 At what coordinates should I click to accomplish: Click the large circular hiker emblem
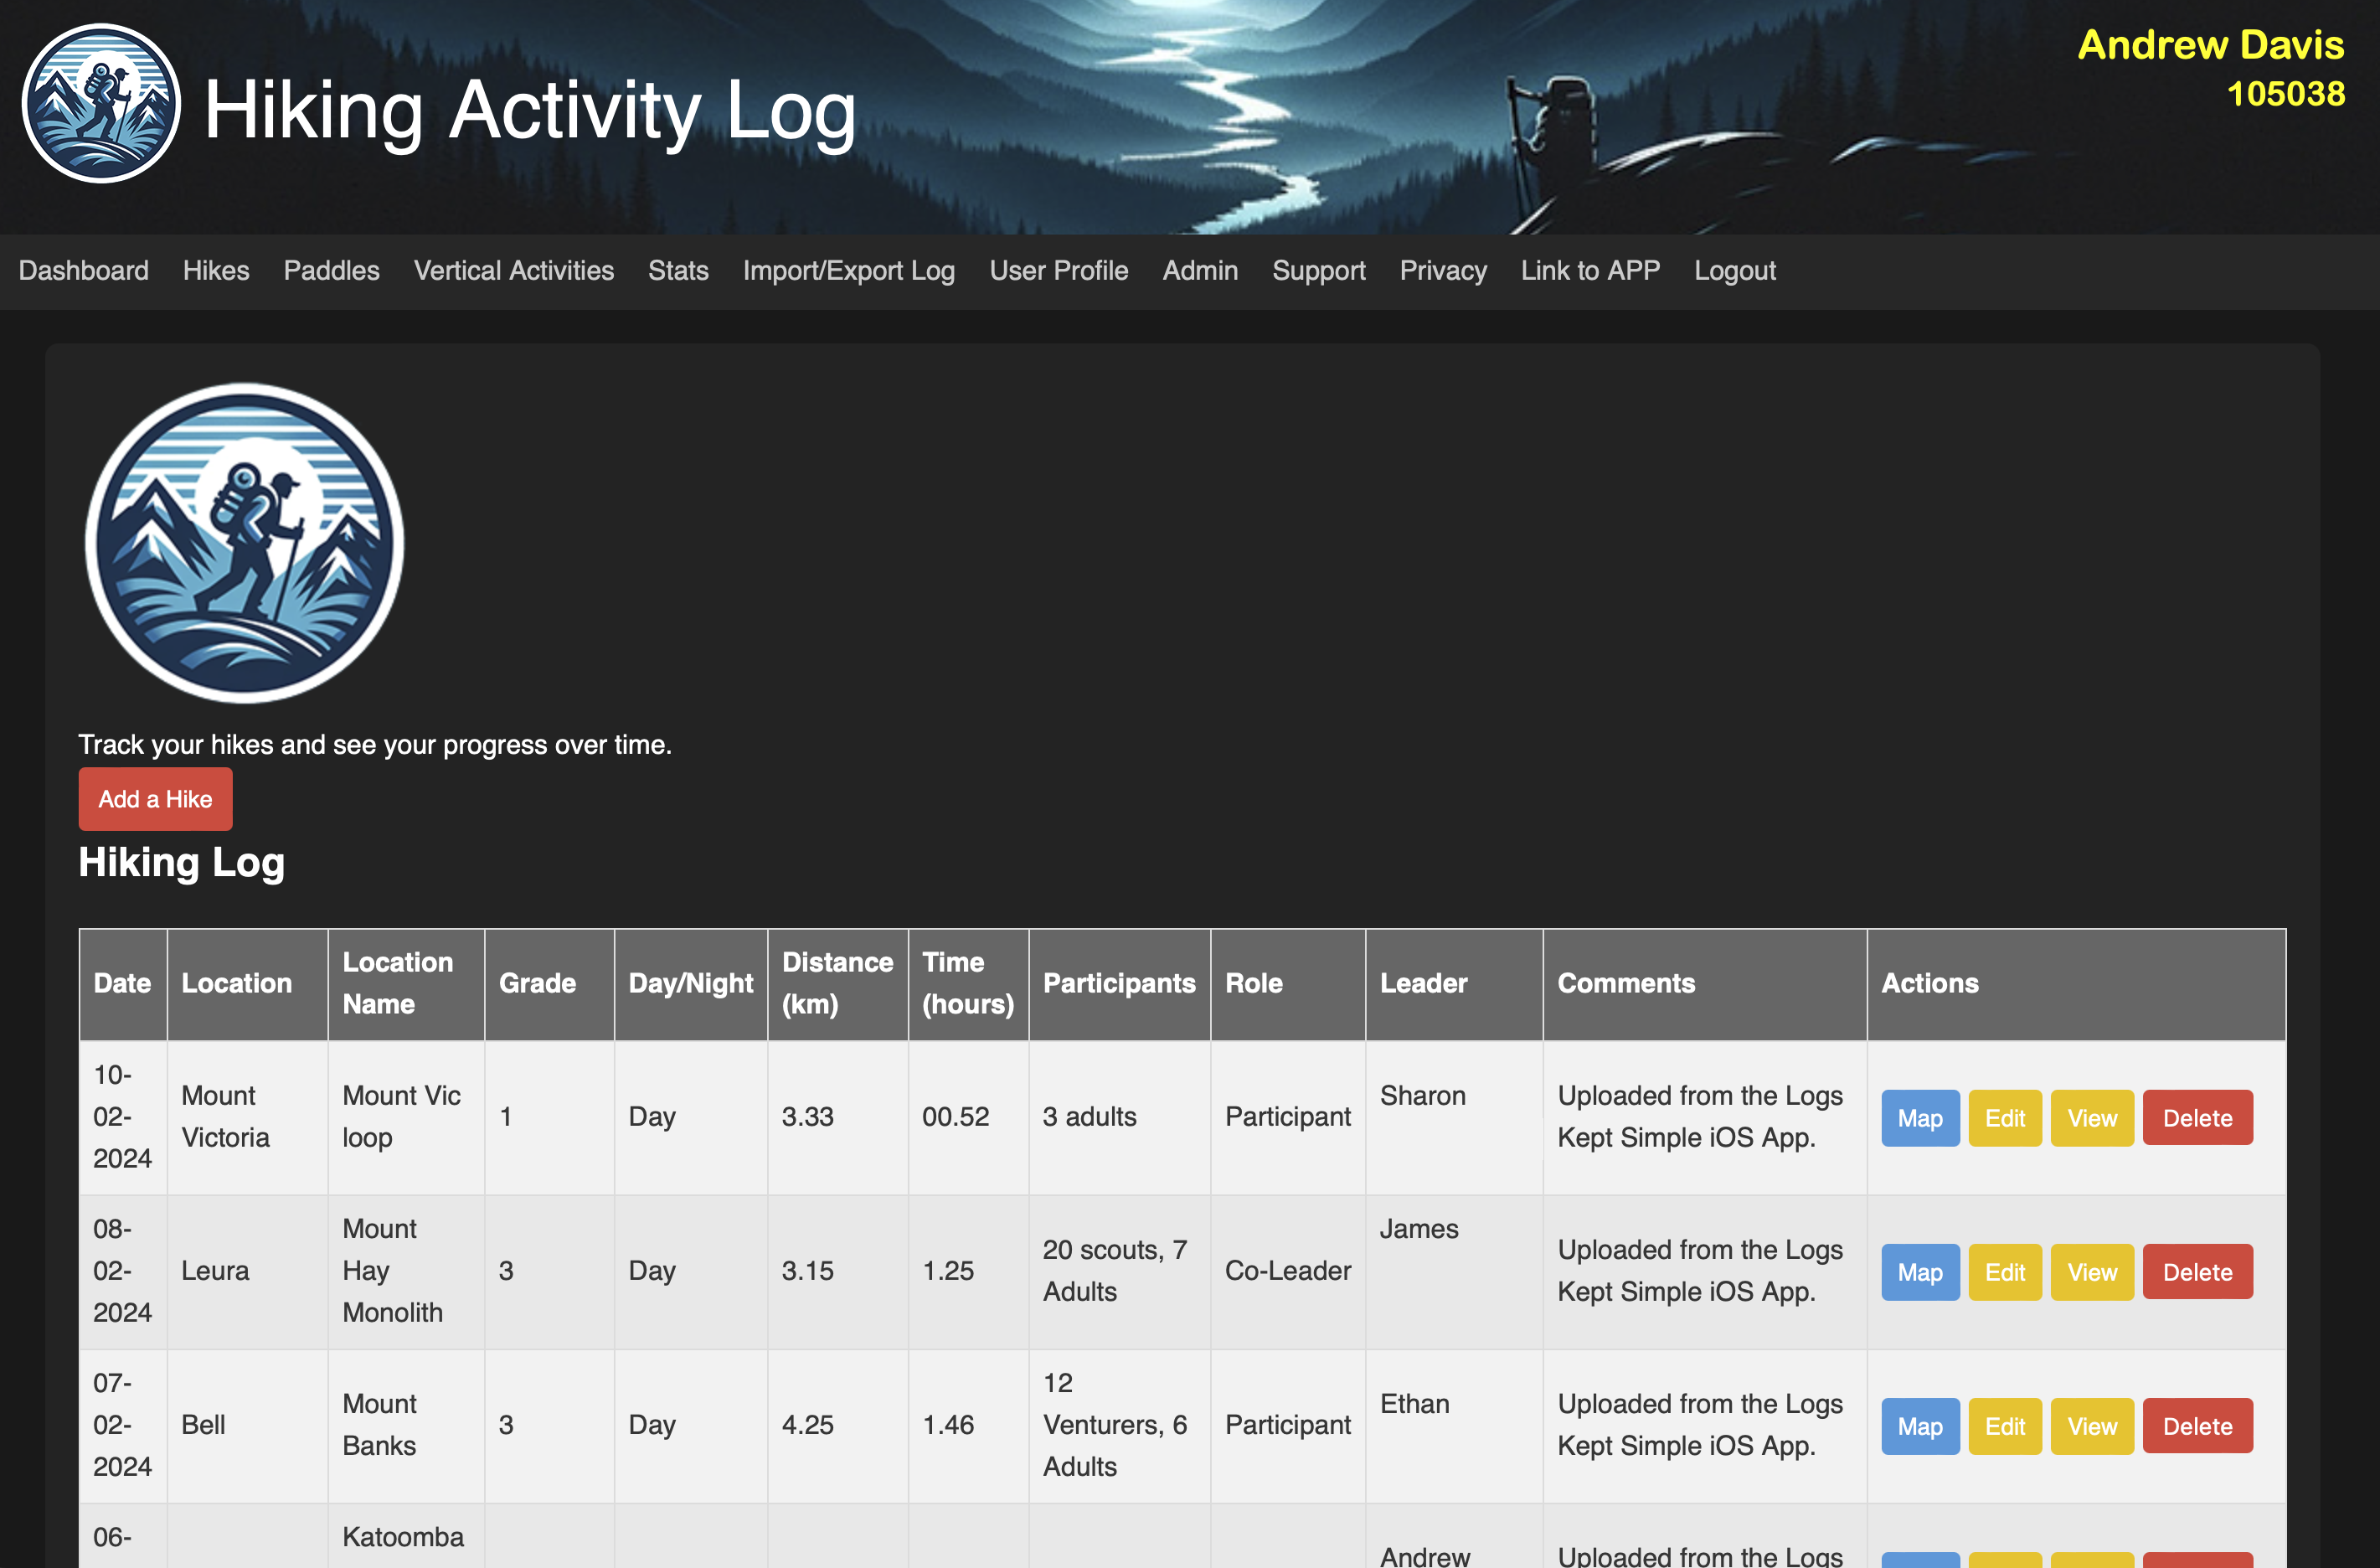point(245,543)
